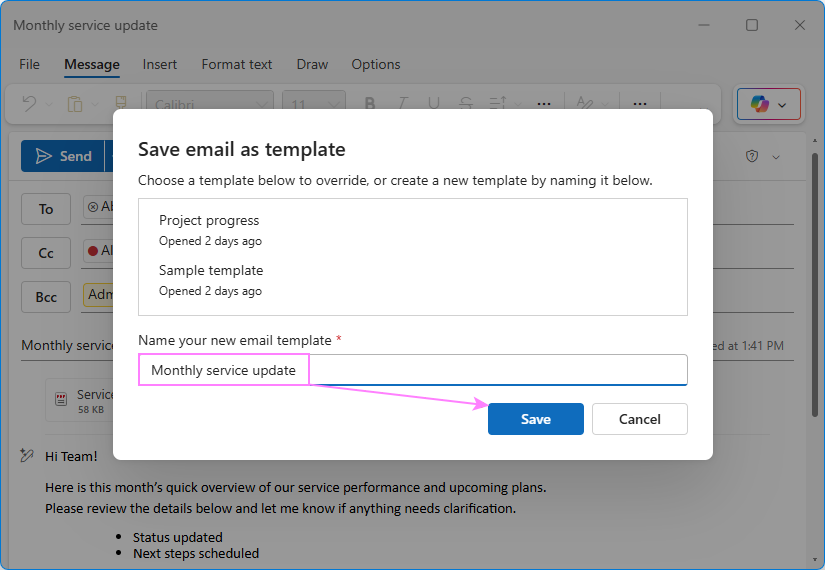Expand the chevron next to the shield icon
The image size is (825, 570).
click(776, 157)
